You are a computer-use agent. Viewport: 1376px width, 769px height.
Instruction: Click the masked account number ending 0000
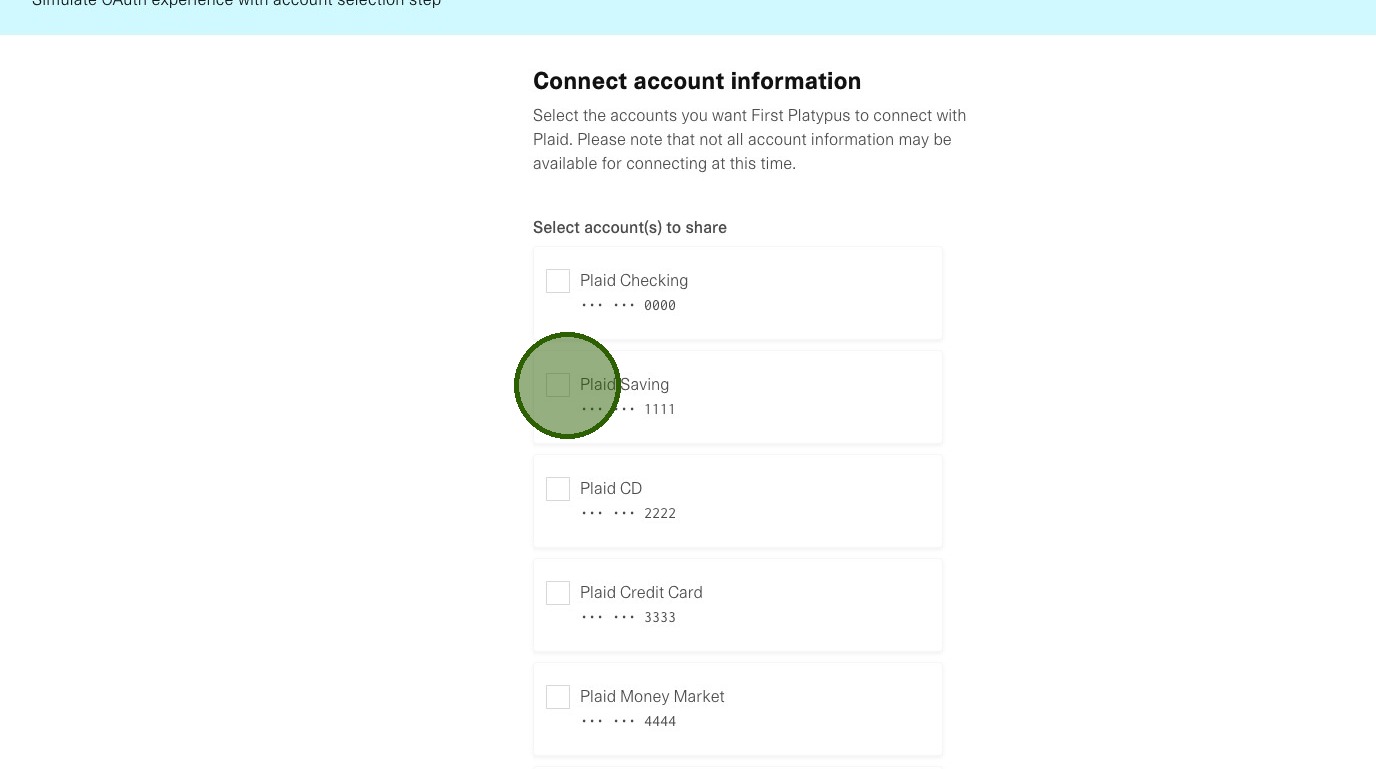tap(628, 306)
